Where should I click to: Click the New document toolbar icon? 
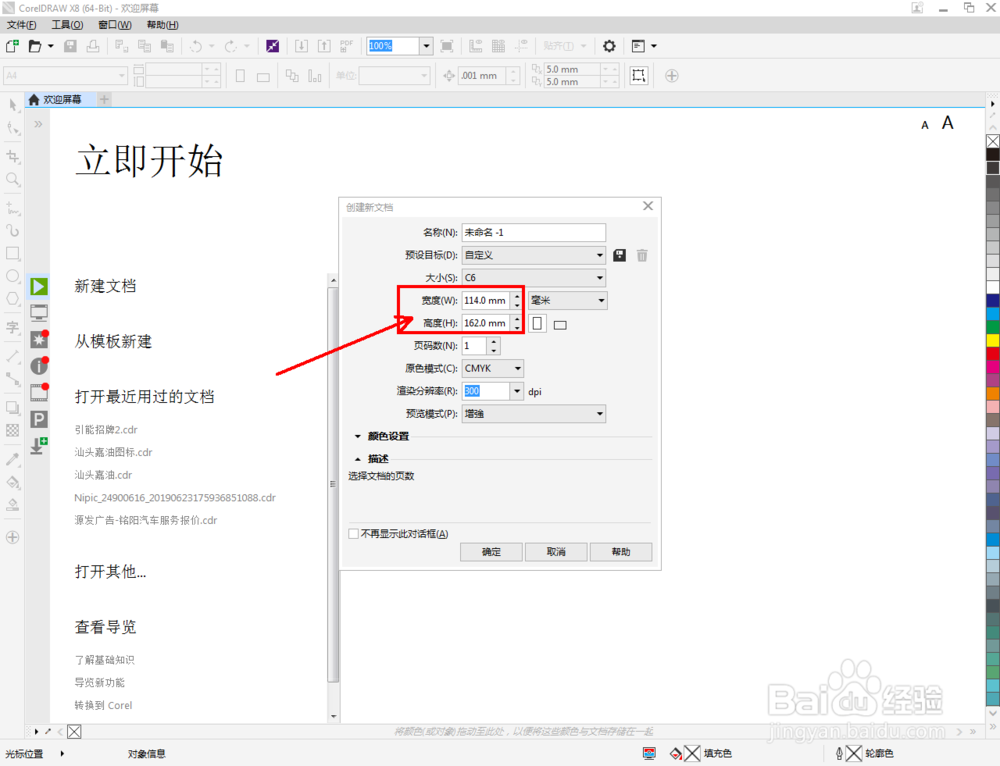click(x=12, y=46)
